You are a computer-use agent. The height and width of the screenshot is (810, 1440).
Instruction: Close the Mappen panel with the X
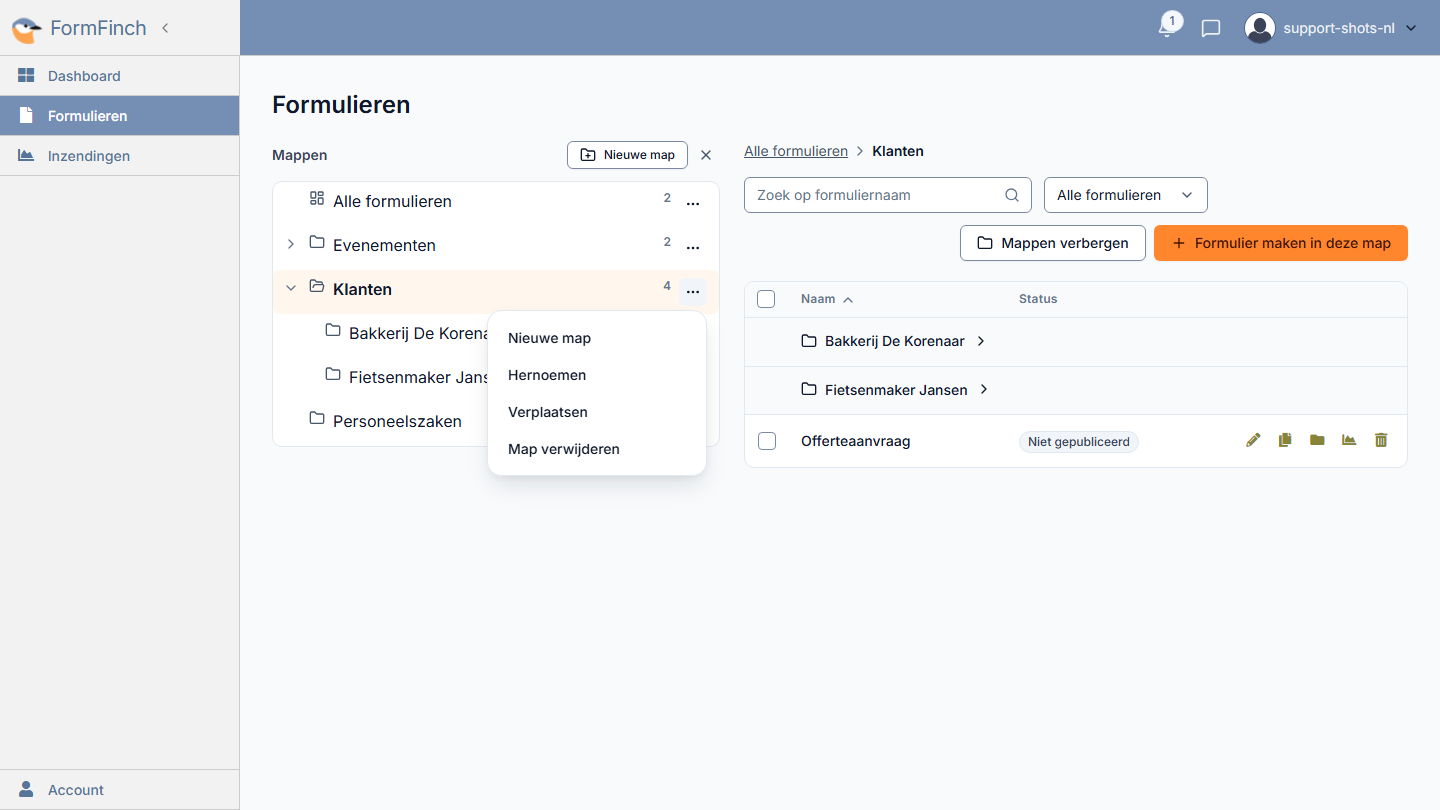[706, 155]
